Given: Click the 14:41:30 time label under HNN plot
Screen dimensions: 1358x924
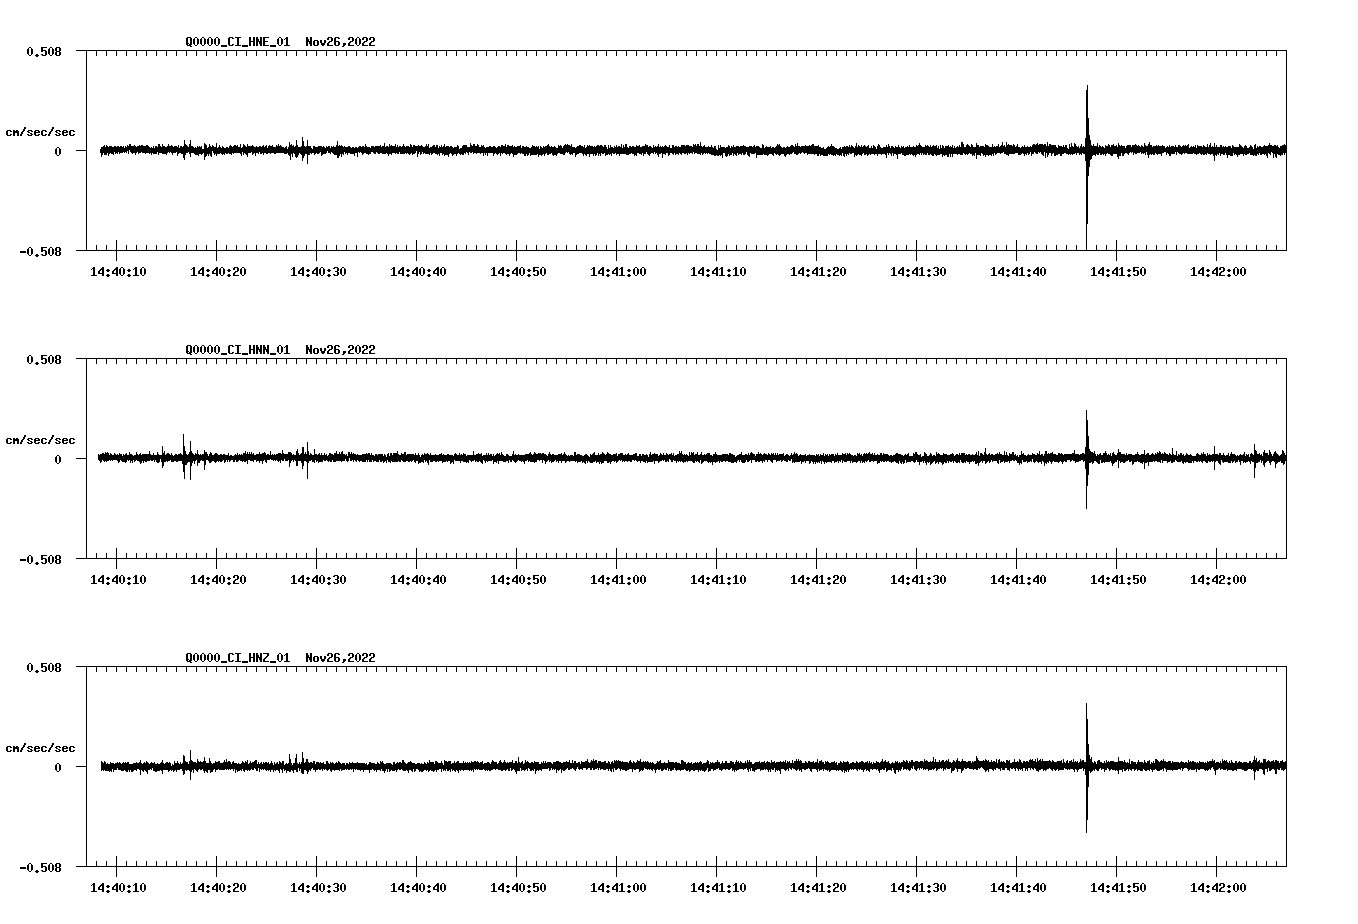Looking at the screenshot, I should pos(917,580).
